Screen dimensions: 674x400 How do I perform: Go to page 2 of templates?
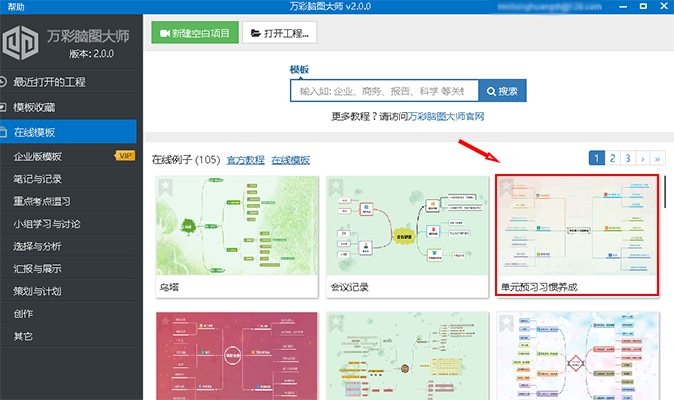tap(612, 158)
